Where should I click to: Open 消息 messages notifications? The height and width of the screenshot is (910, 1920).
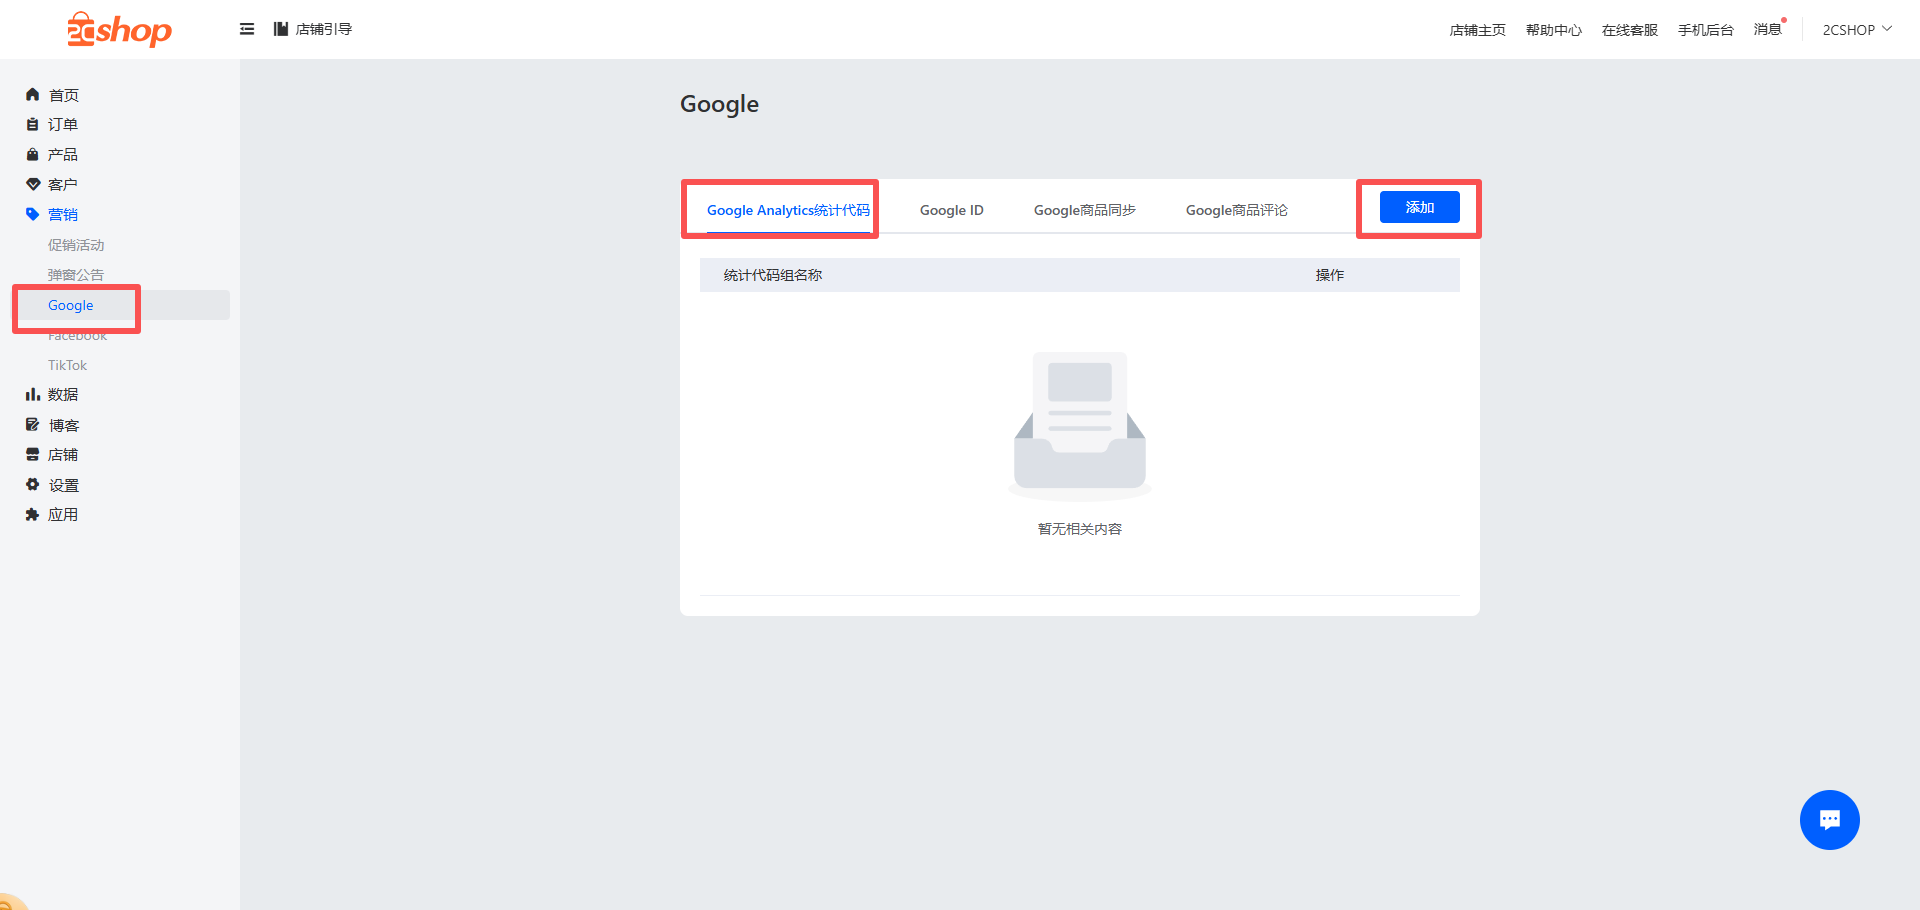1767,30
